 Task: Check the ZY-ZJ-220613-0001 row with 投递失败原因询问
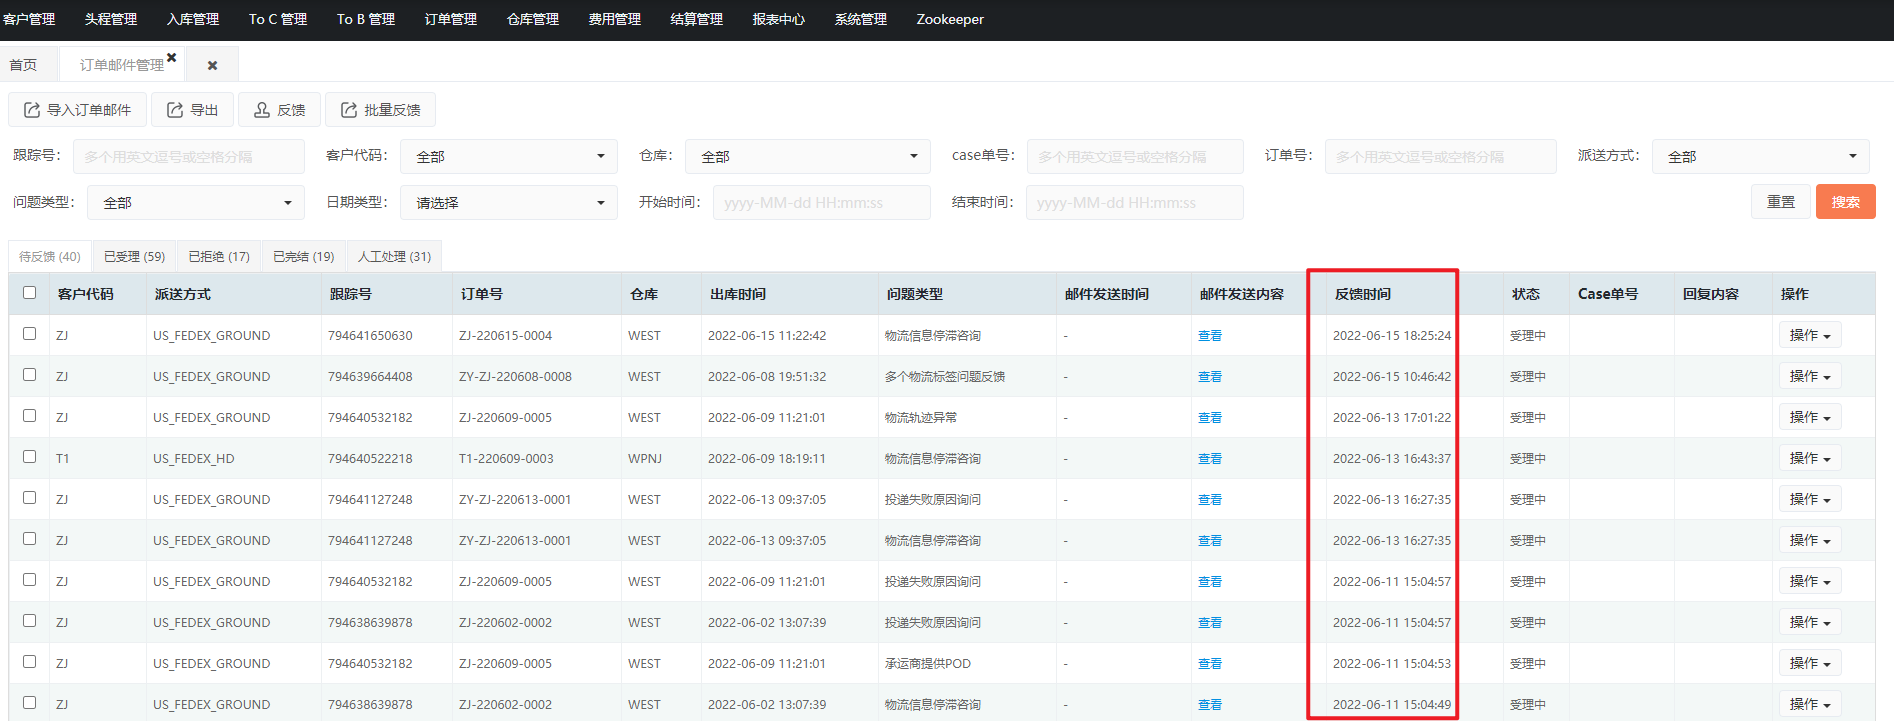point(29,498)
